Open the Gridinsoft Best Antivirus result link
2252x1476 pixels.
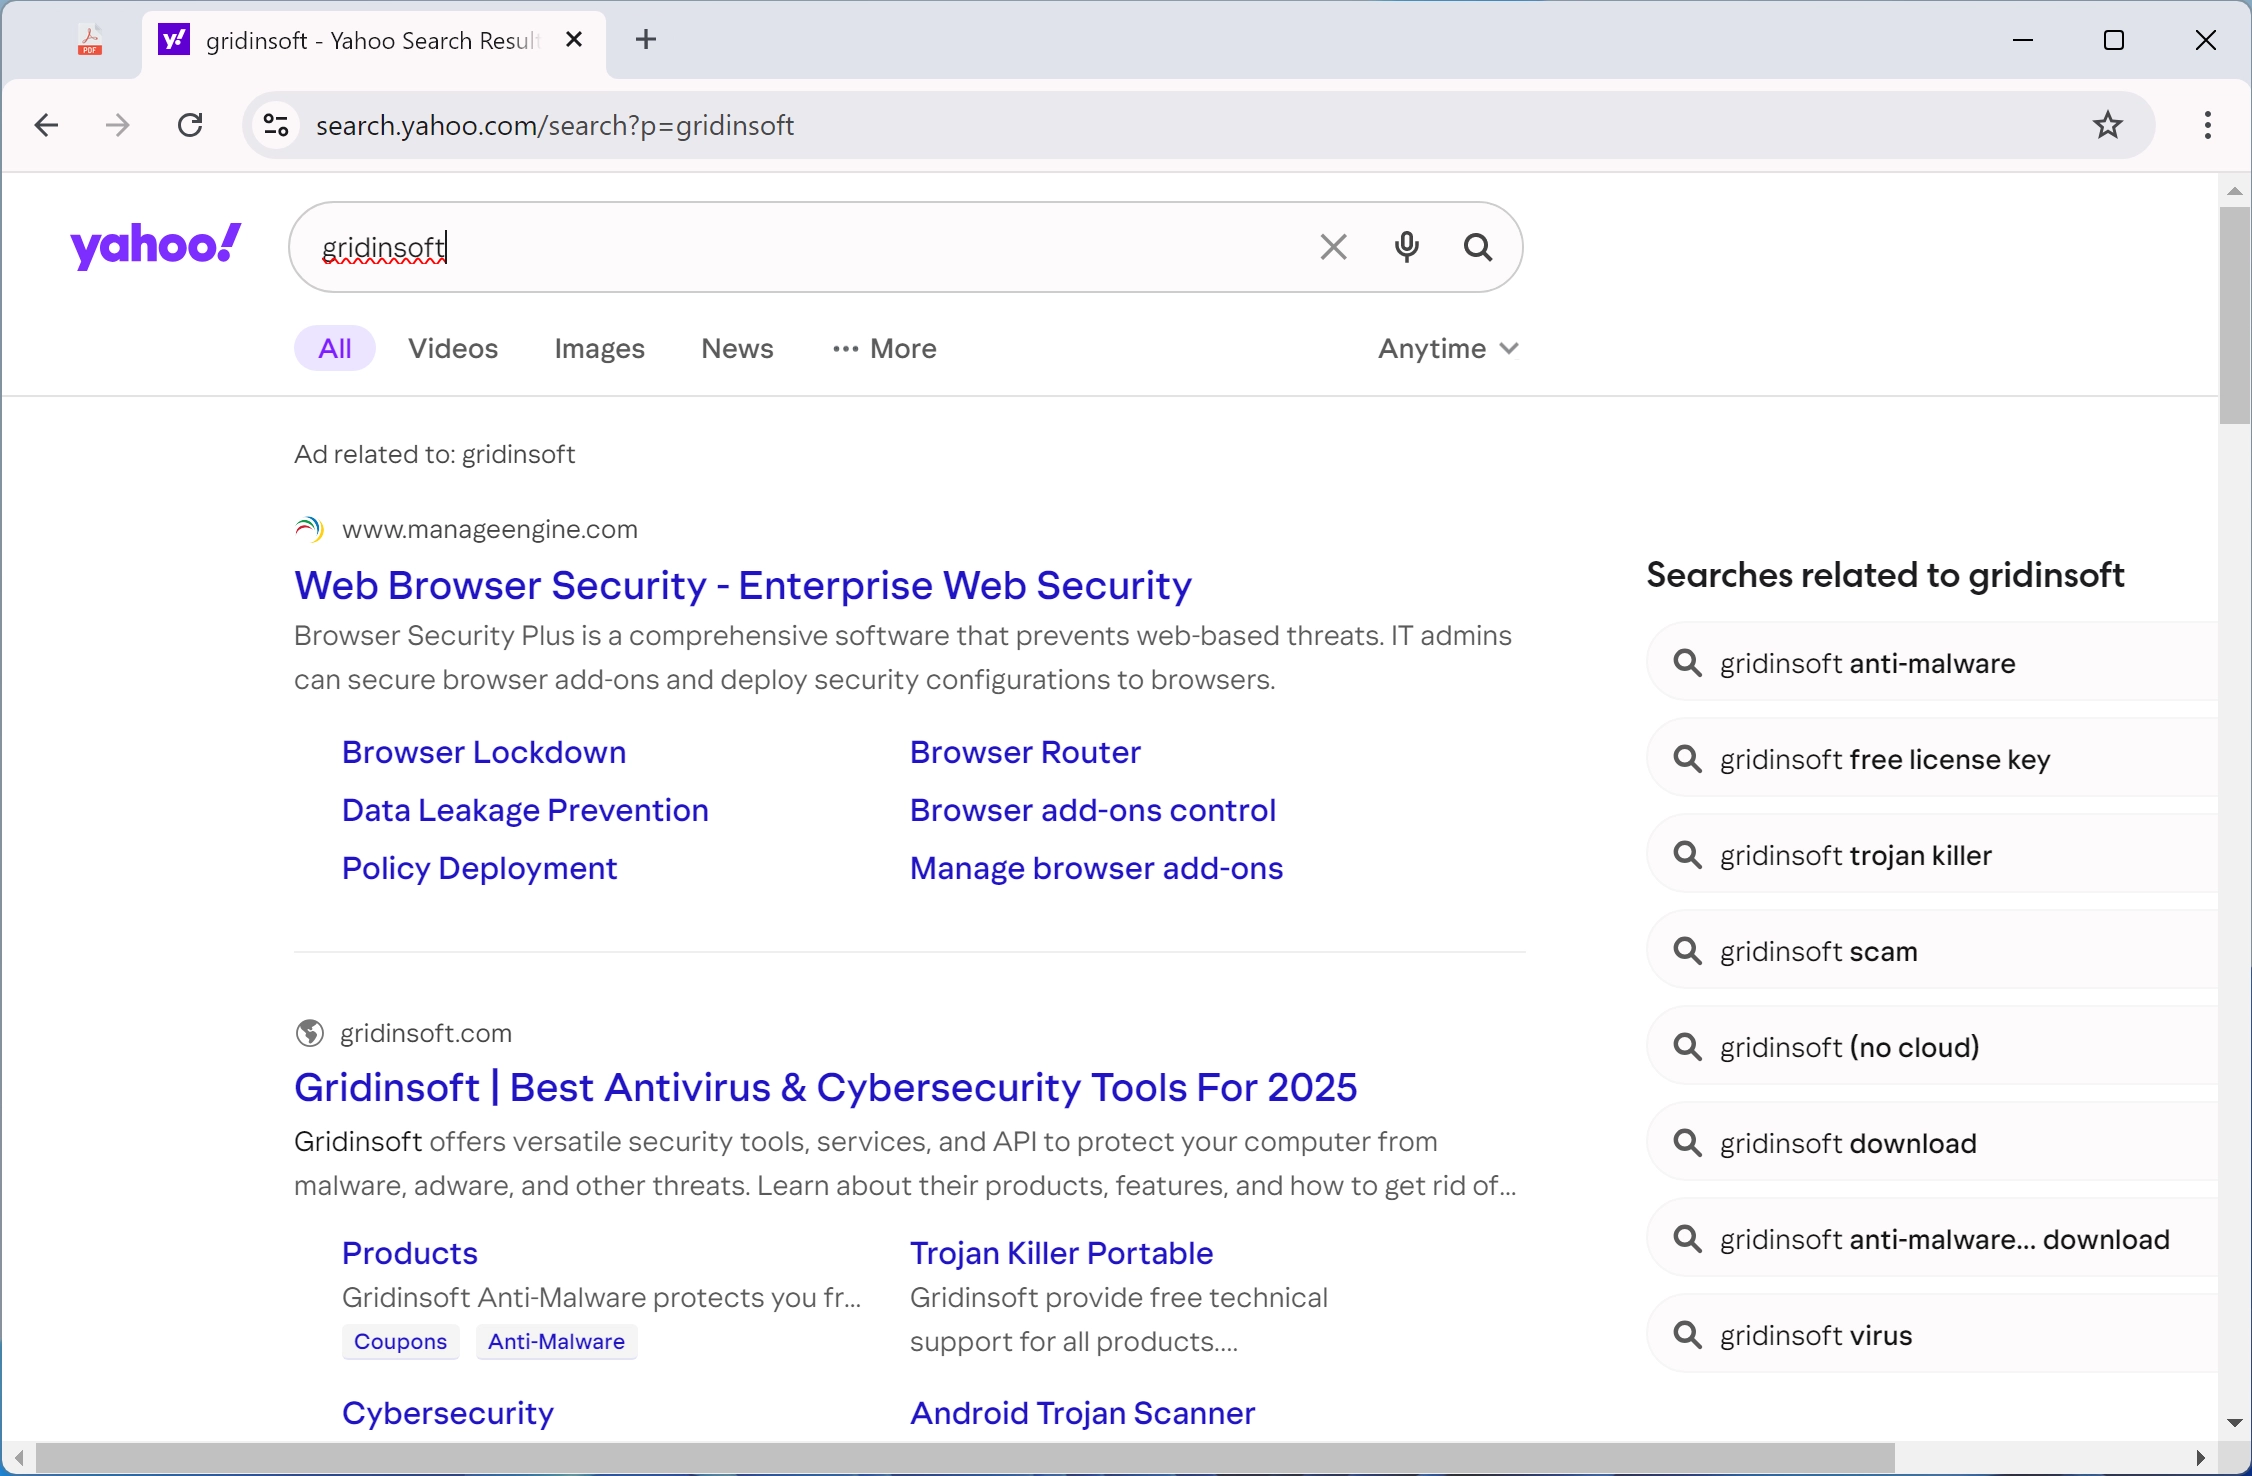(x=825, y=1088)
